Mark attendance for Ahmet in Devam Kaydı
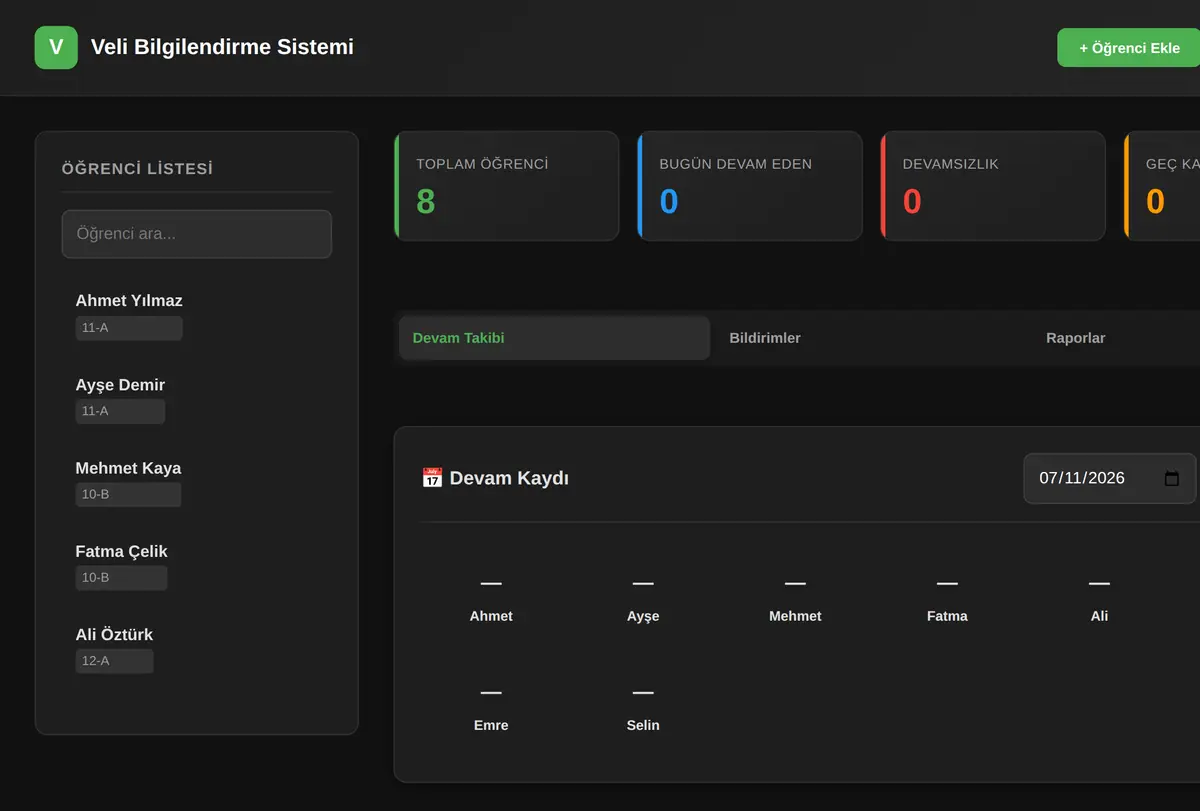This screenshot has width=1200, height=811. tap(491, 598)
